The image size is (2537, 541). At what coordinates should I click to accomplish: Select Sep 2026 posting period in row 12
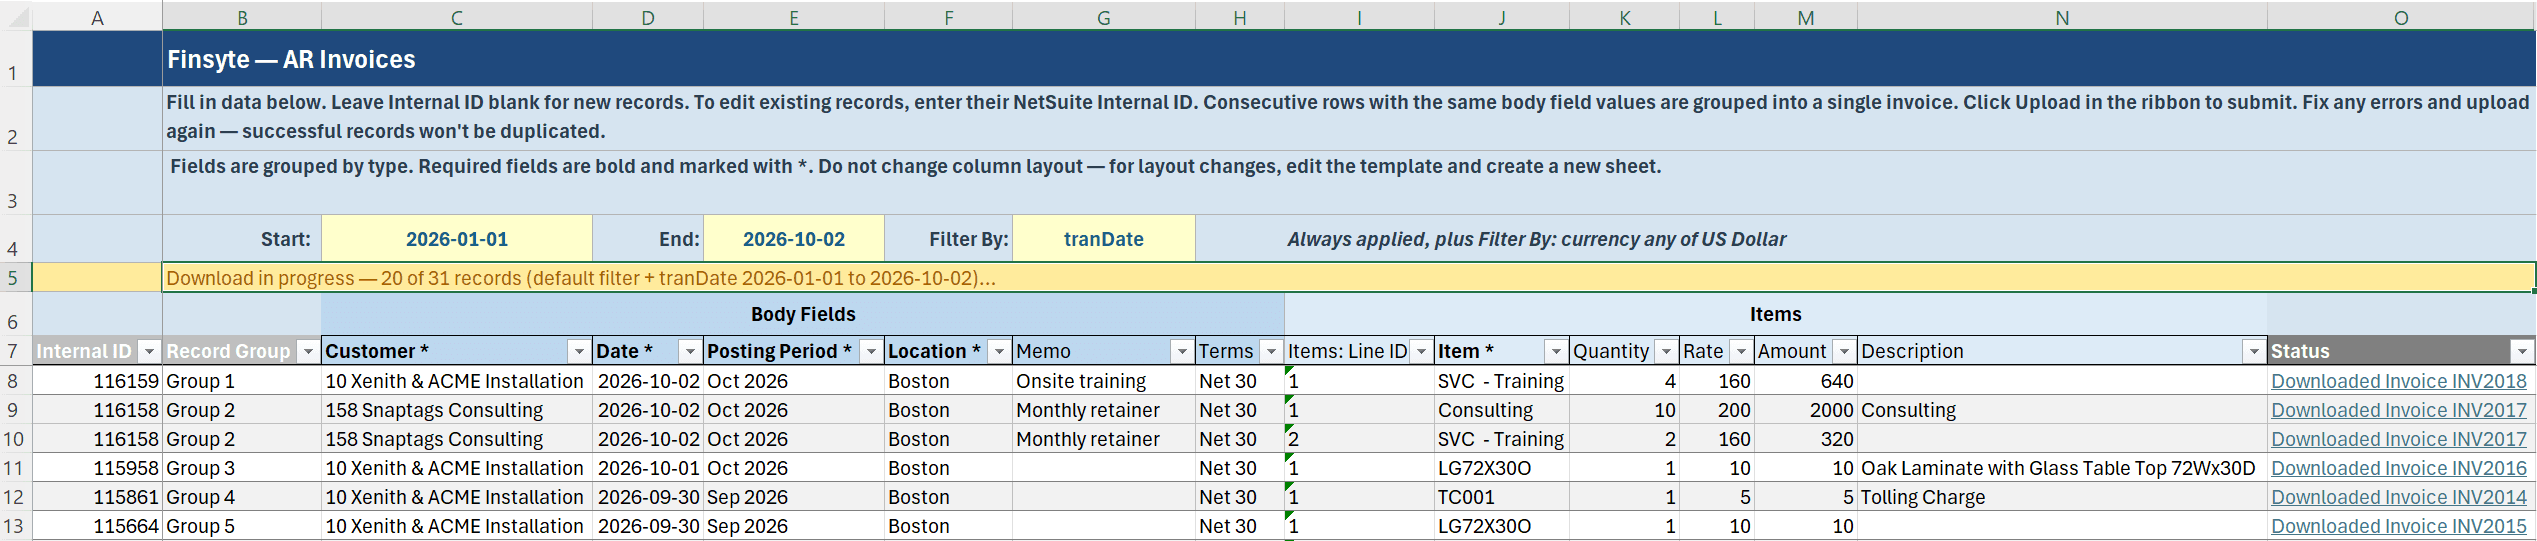coord(794,497)
